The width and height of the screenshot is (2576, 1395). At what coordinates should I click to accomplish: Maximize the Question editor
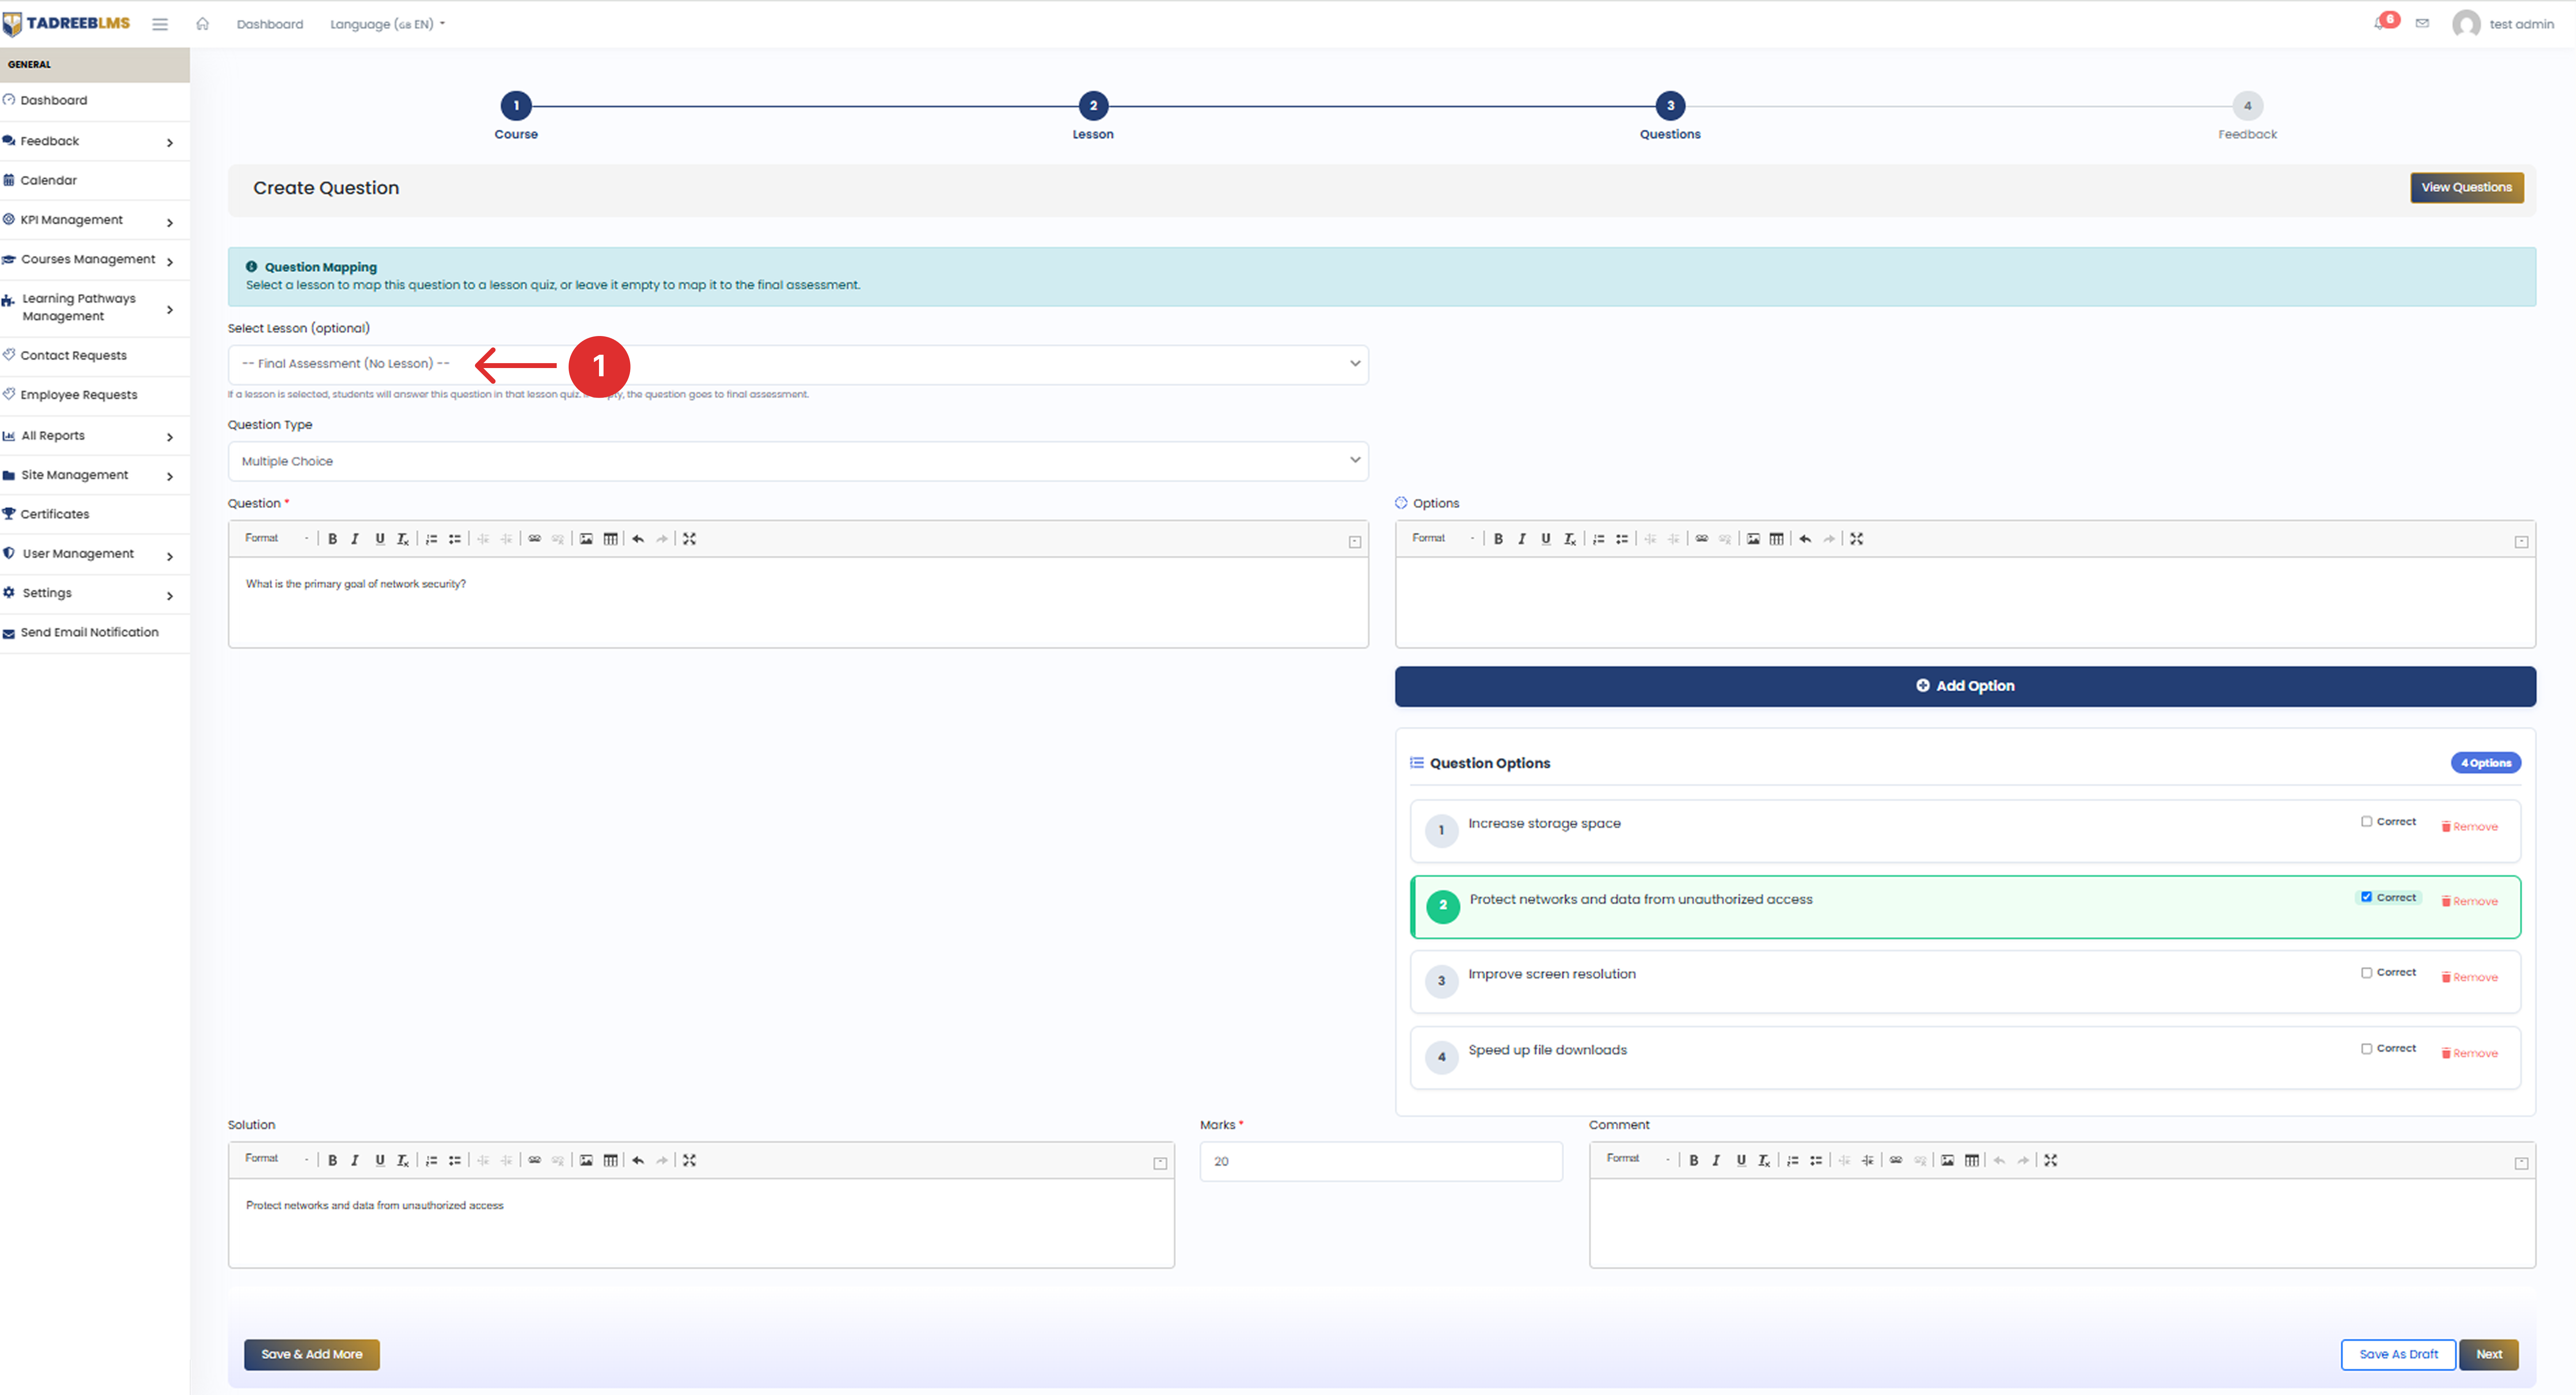(x=689, y=539)
